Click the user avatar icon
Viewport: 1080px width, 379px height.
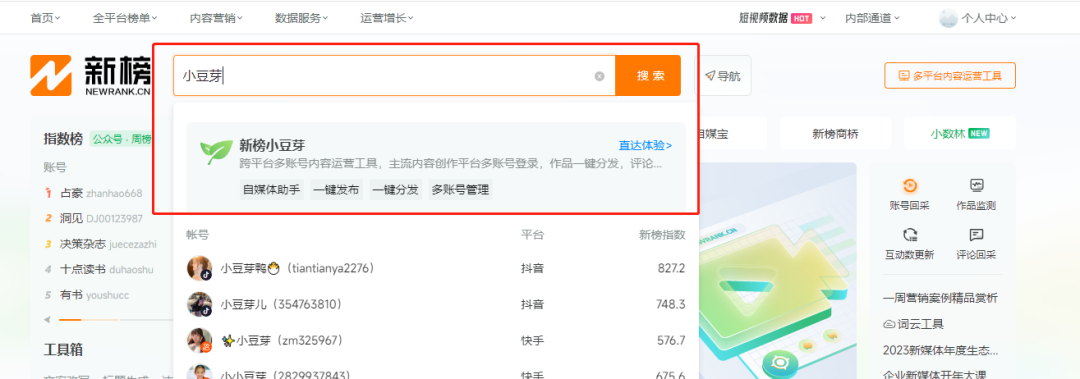coord(948,19)
